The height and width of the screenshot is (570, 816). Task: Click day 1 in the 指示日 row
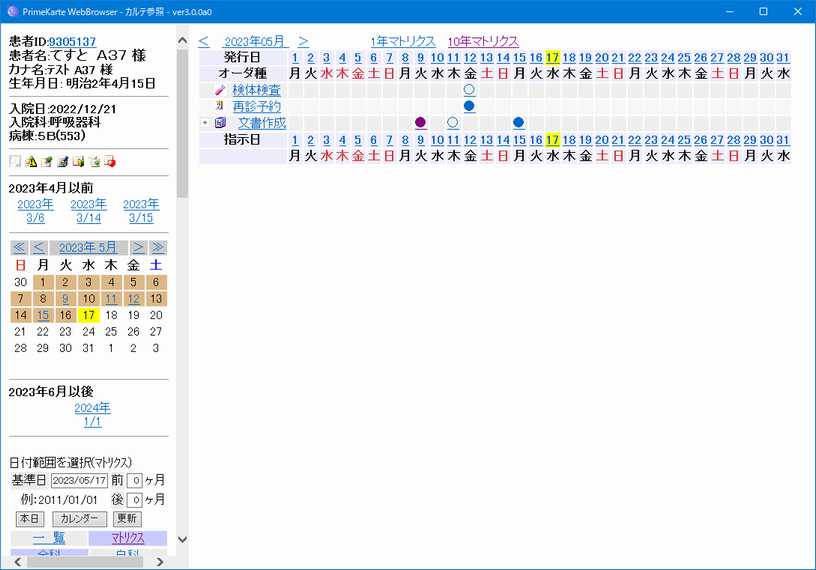tap(295, 140)
